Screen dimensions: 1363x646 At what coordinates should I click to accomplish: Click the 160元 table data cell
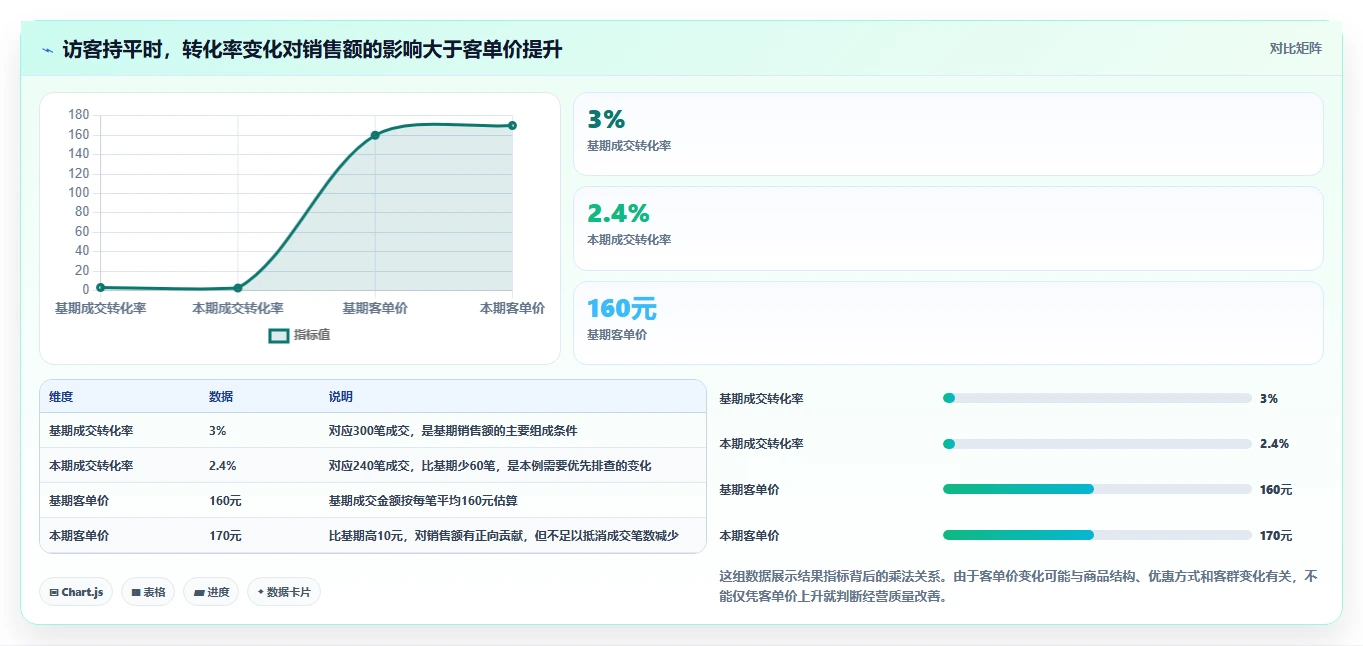pos(225,501)
